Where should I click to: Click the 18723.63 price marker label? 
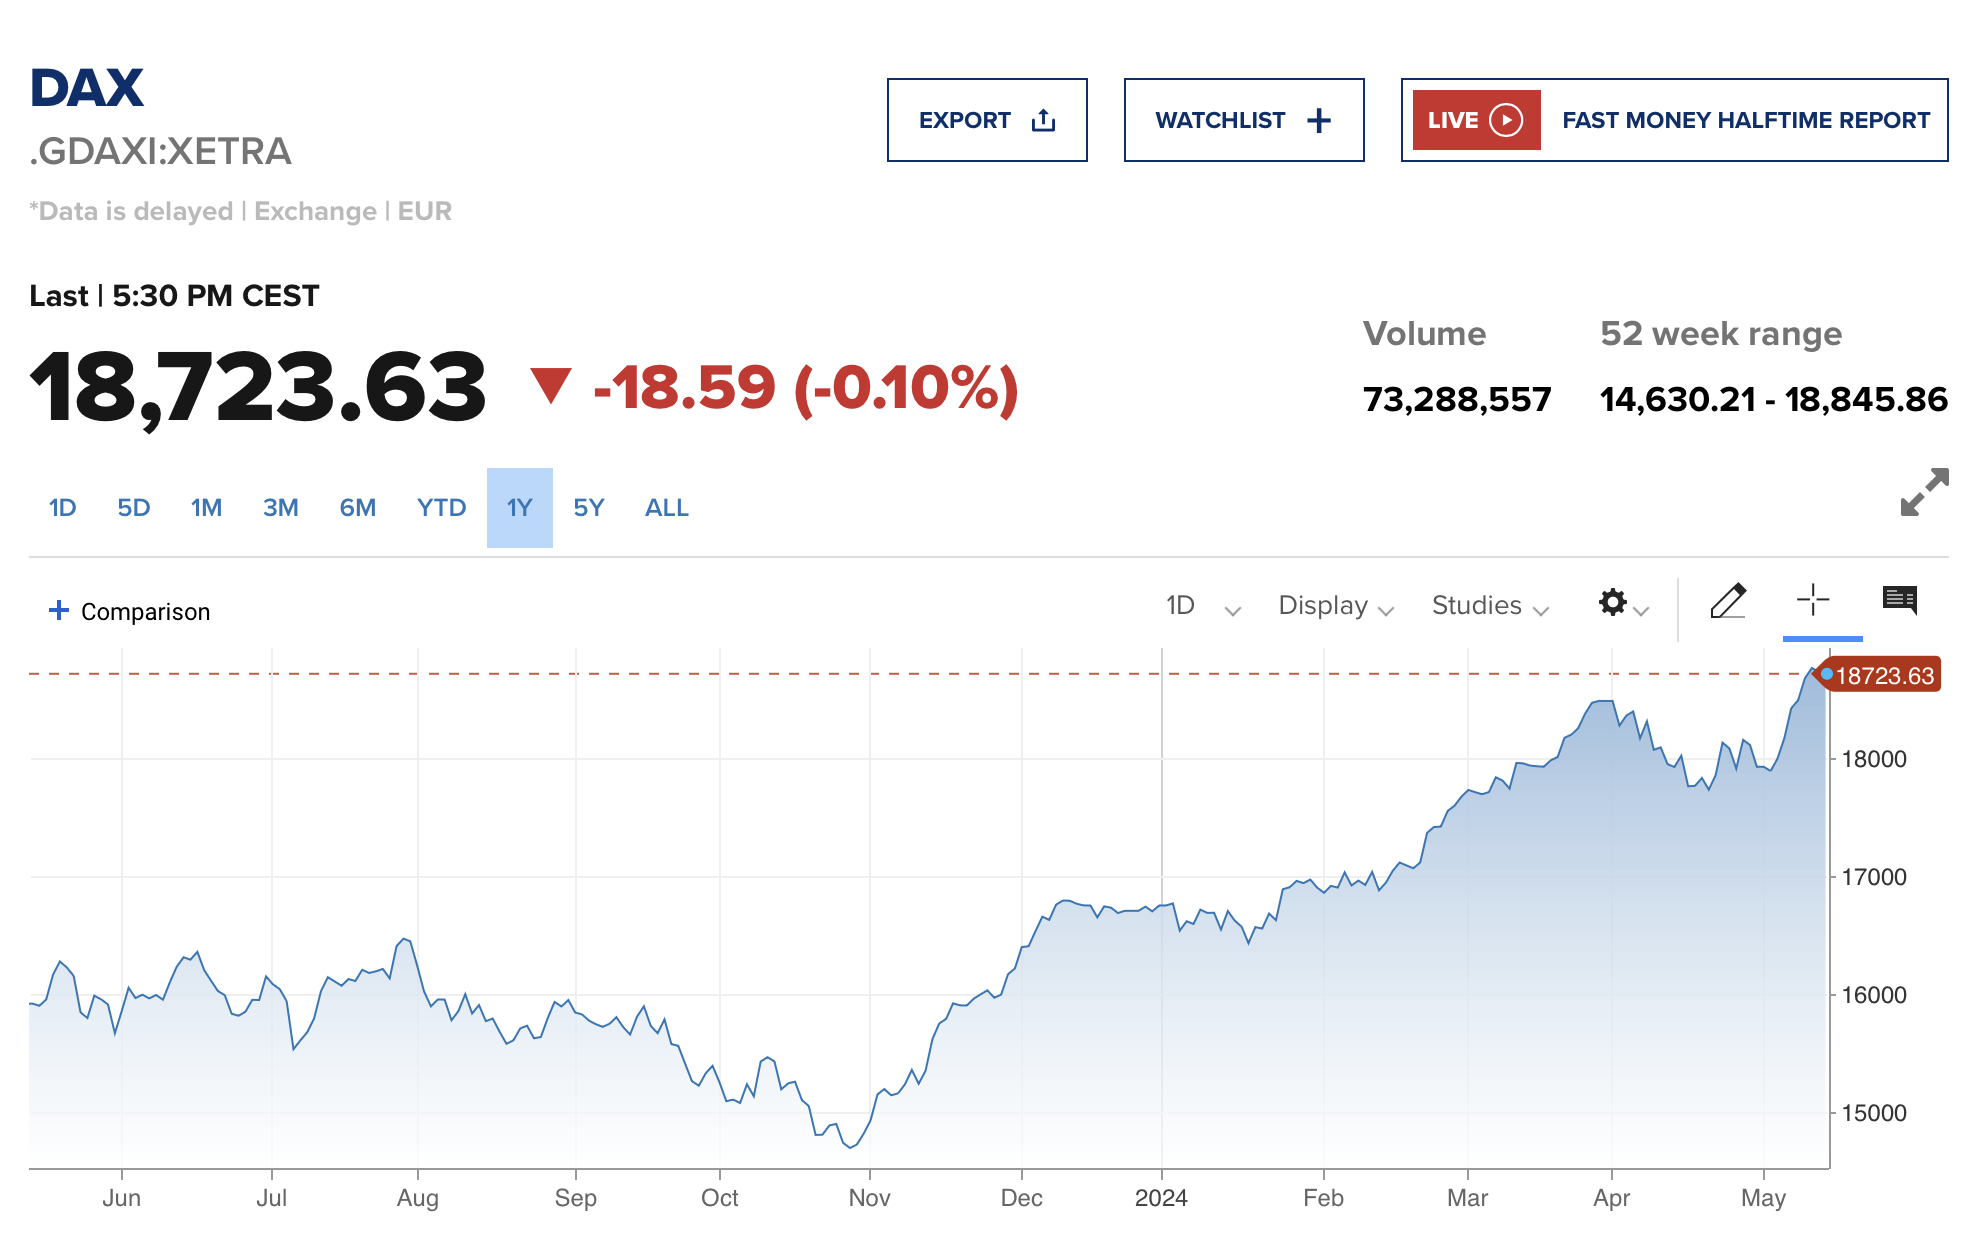1883,676
